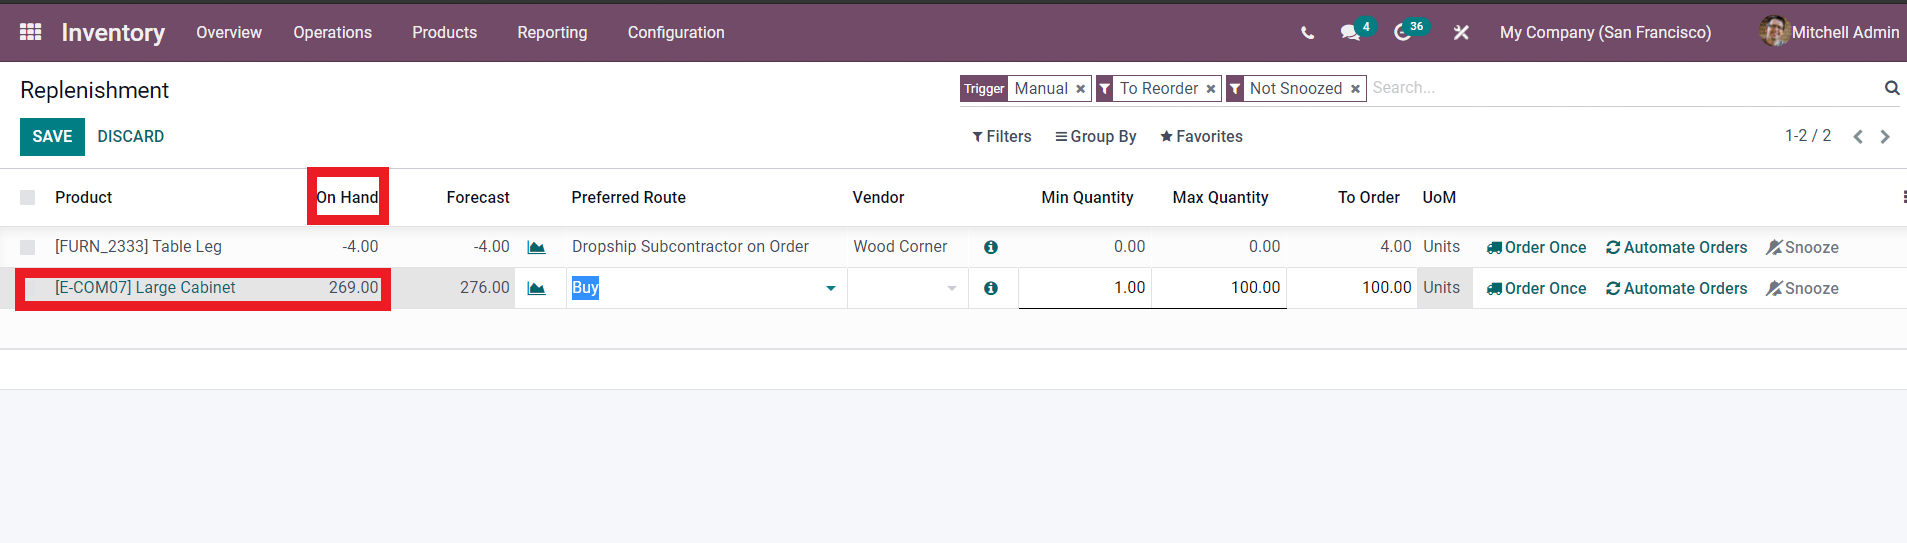Click Automate Orders for Large Cabinet
The height and width of the screenshot is (543, 1907).
1677,288
